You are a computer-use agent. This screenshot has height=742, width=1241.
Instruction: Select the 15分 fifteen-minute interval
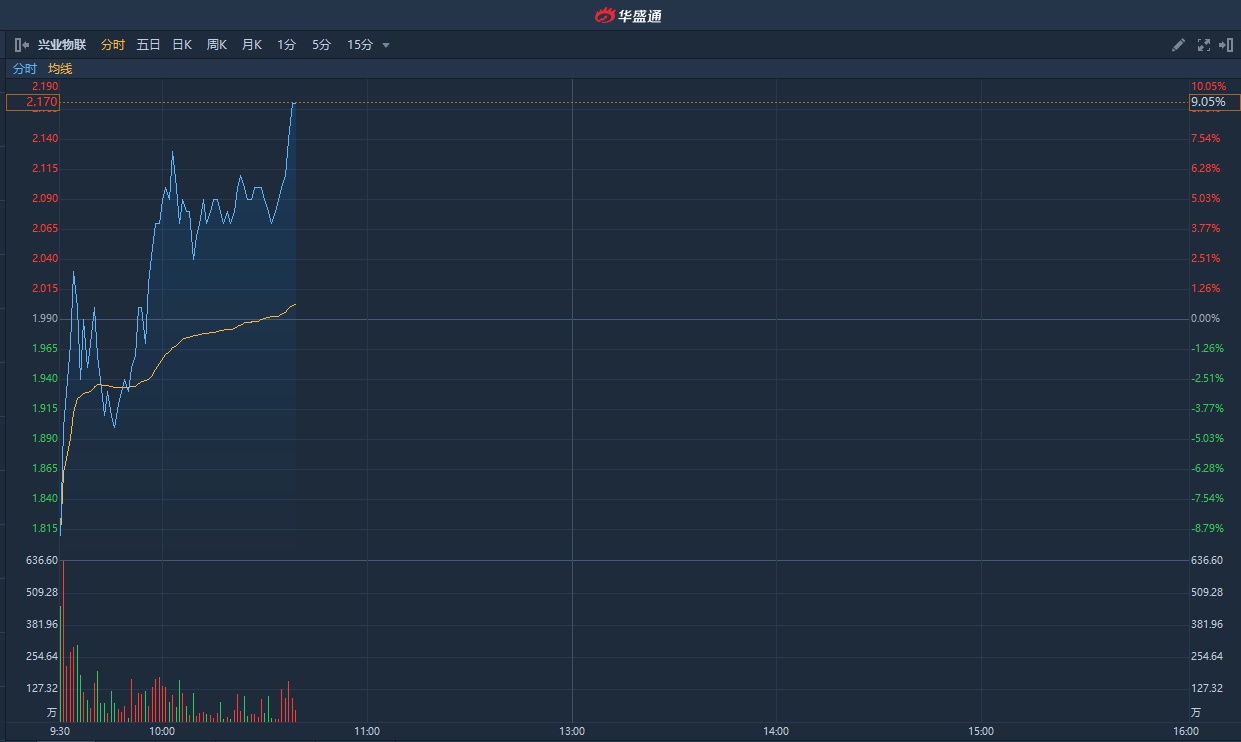(359, 45)
